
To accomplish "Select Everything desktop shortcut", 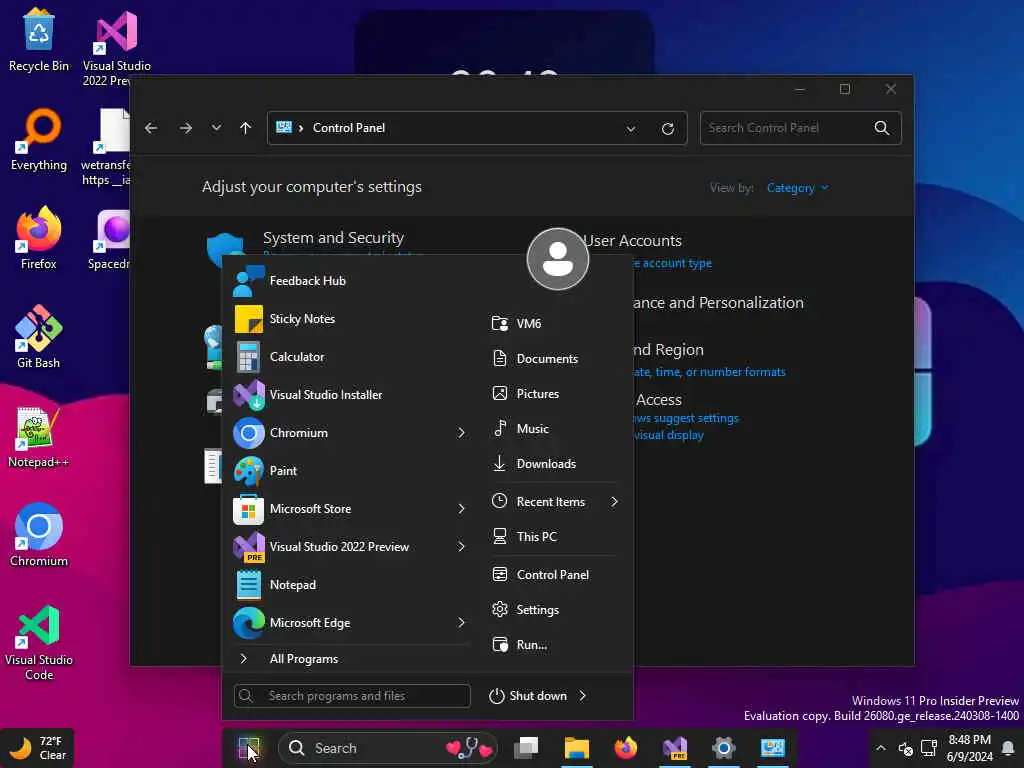I will (39, 138).
